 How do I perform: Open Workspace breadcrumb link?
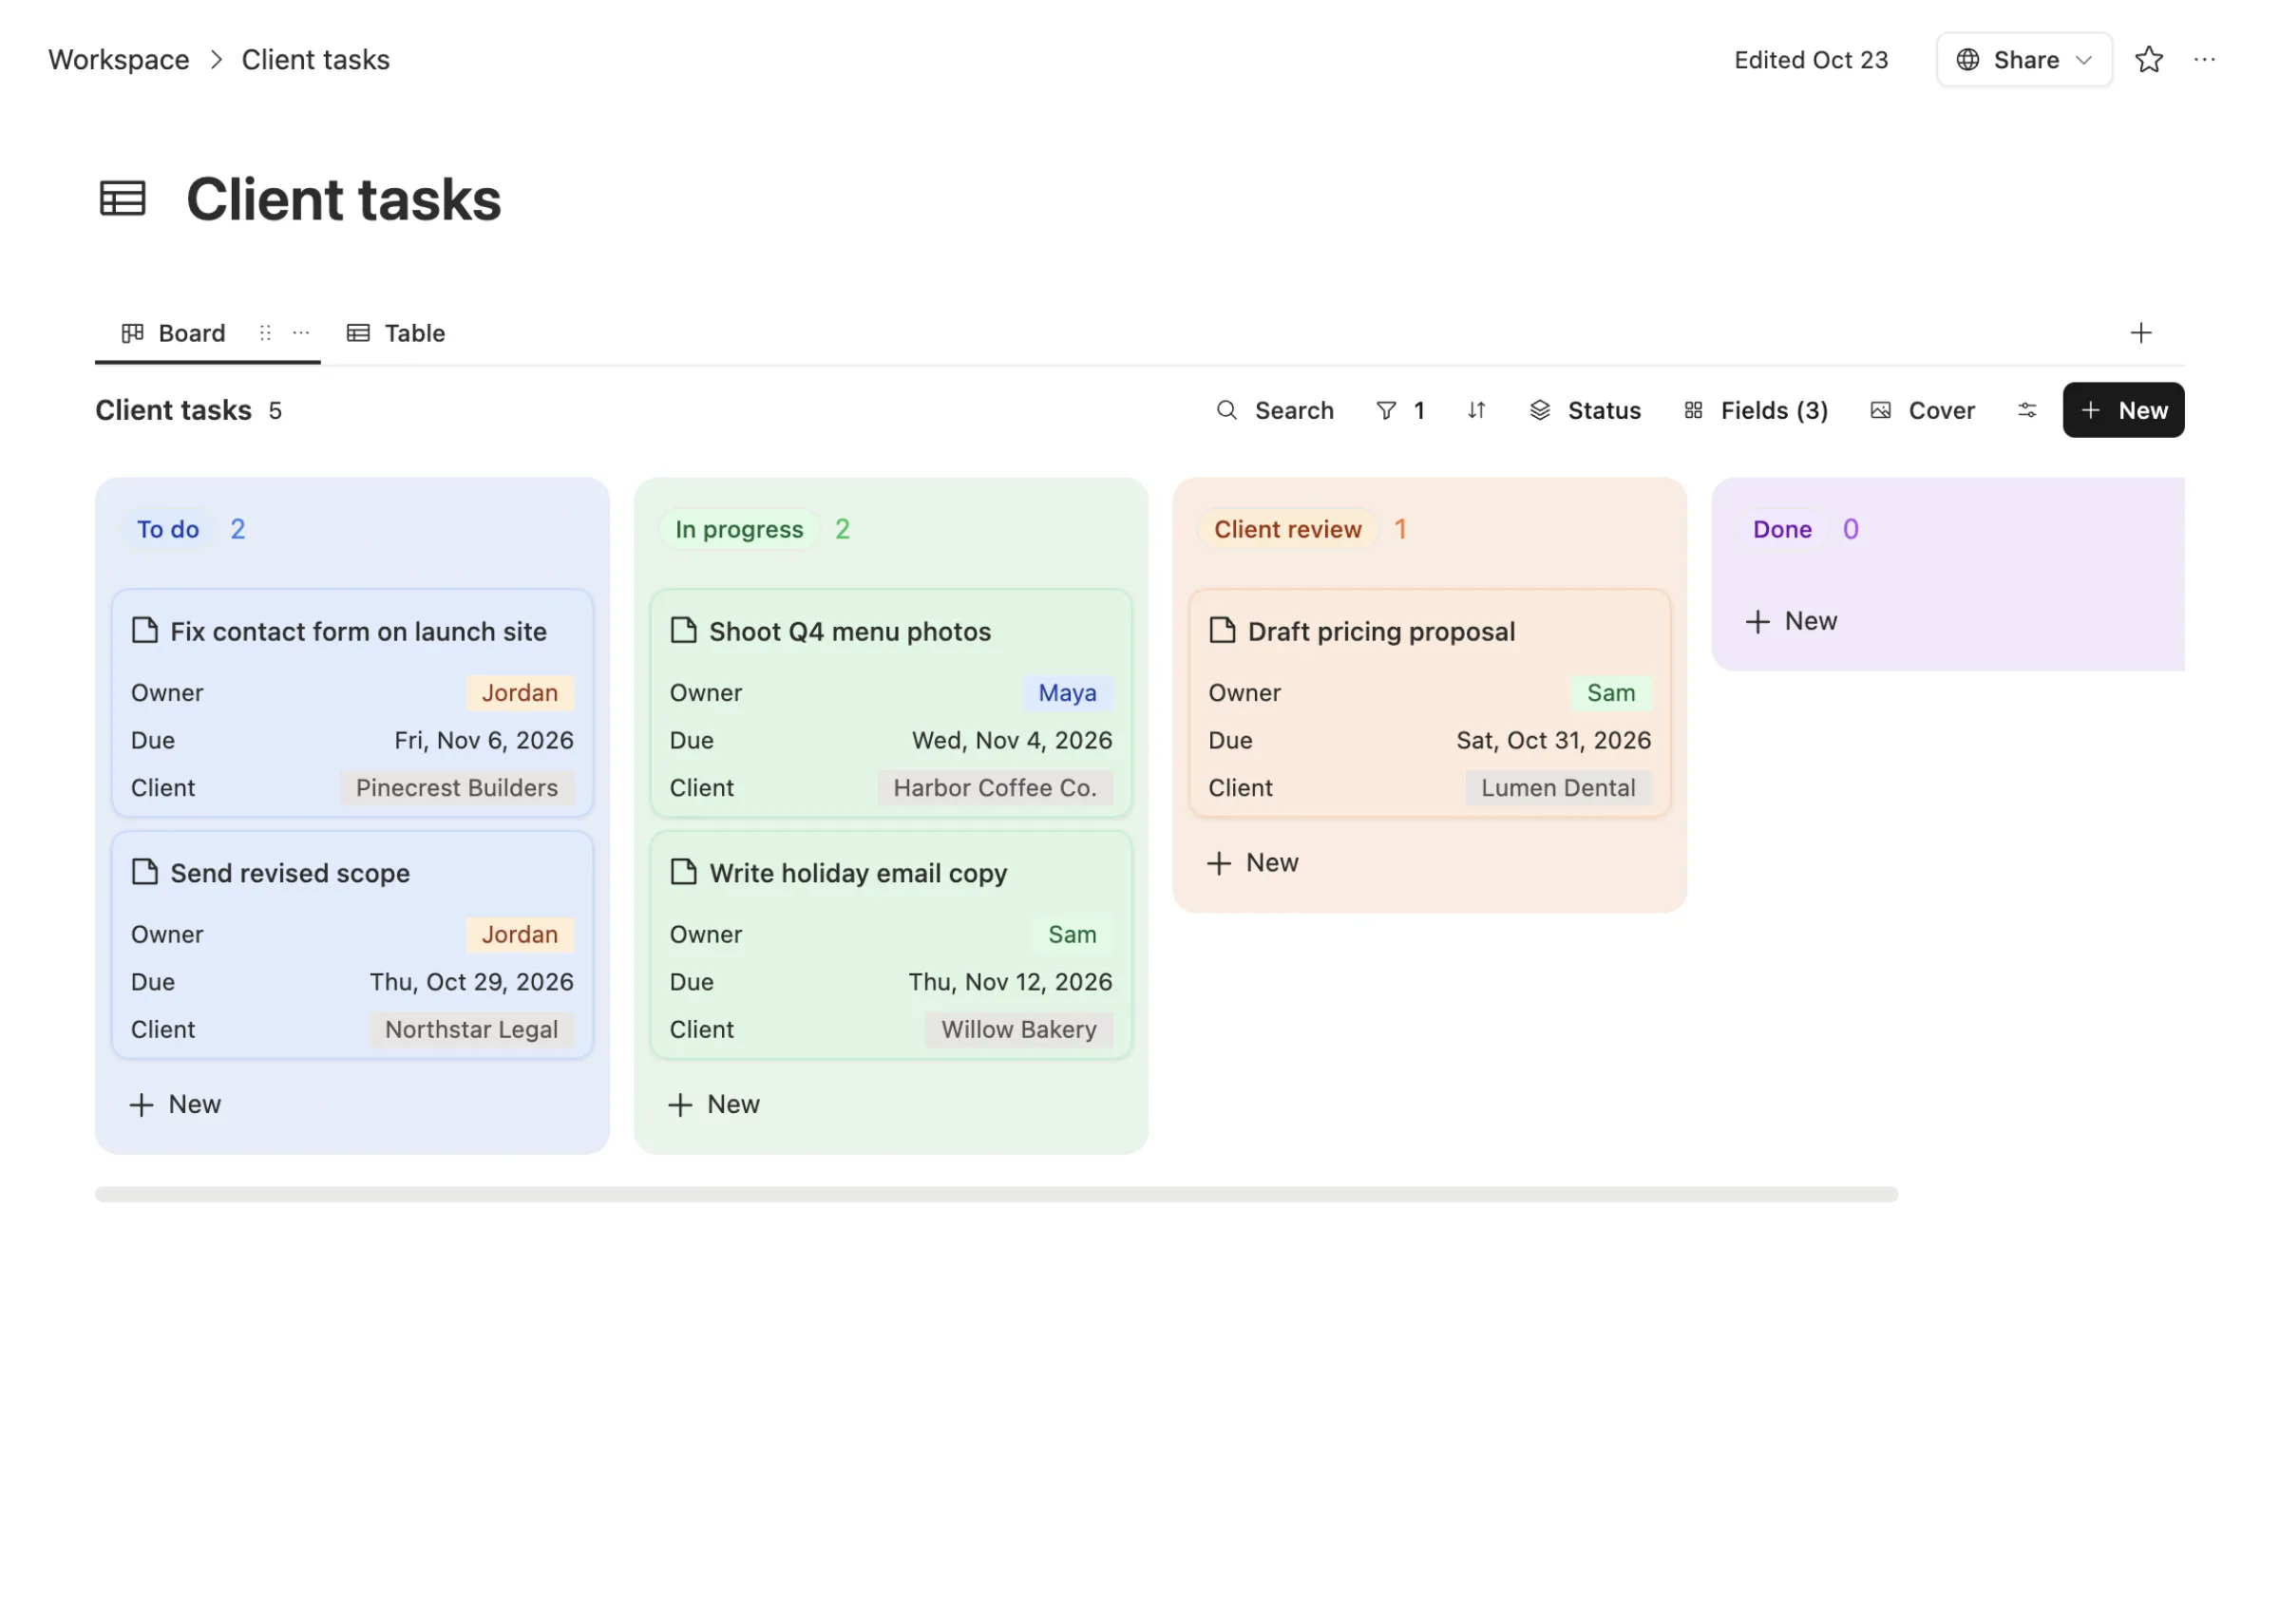point(119,60)
